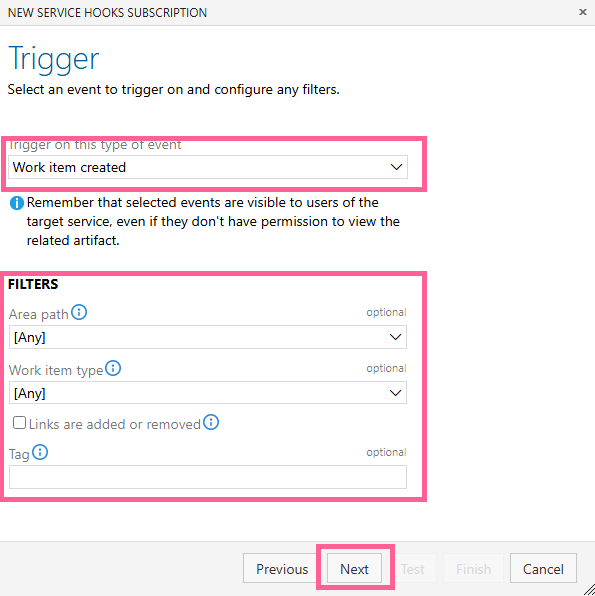Go back with the Previous button
The image size is (595, 596).
coord(282,569)
